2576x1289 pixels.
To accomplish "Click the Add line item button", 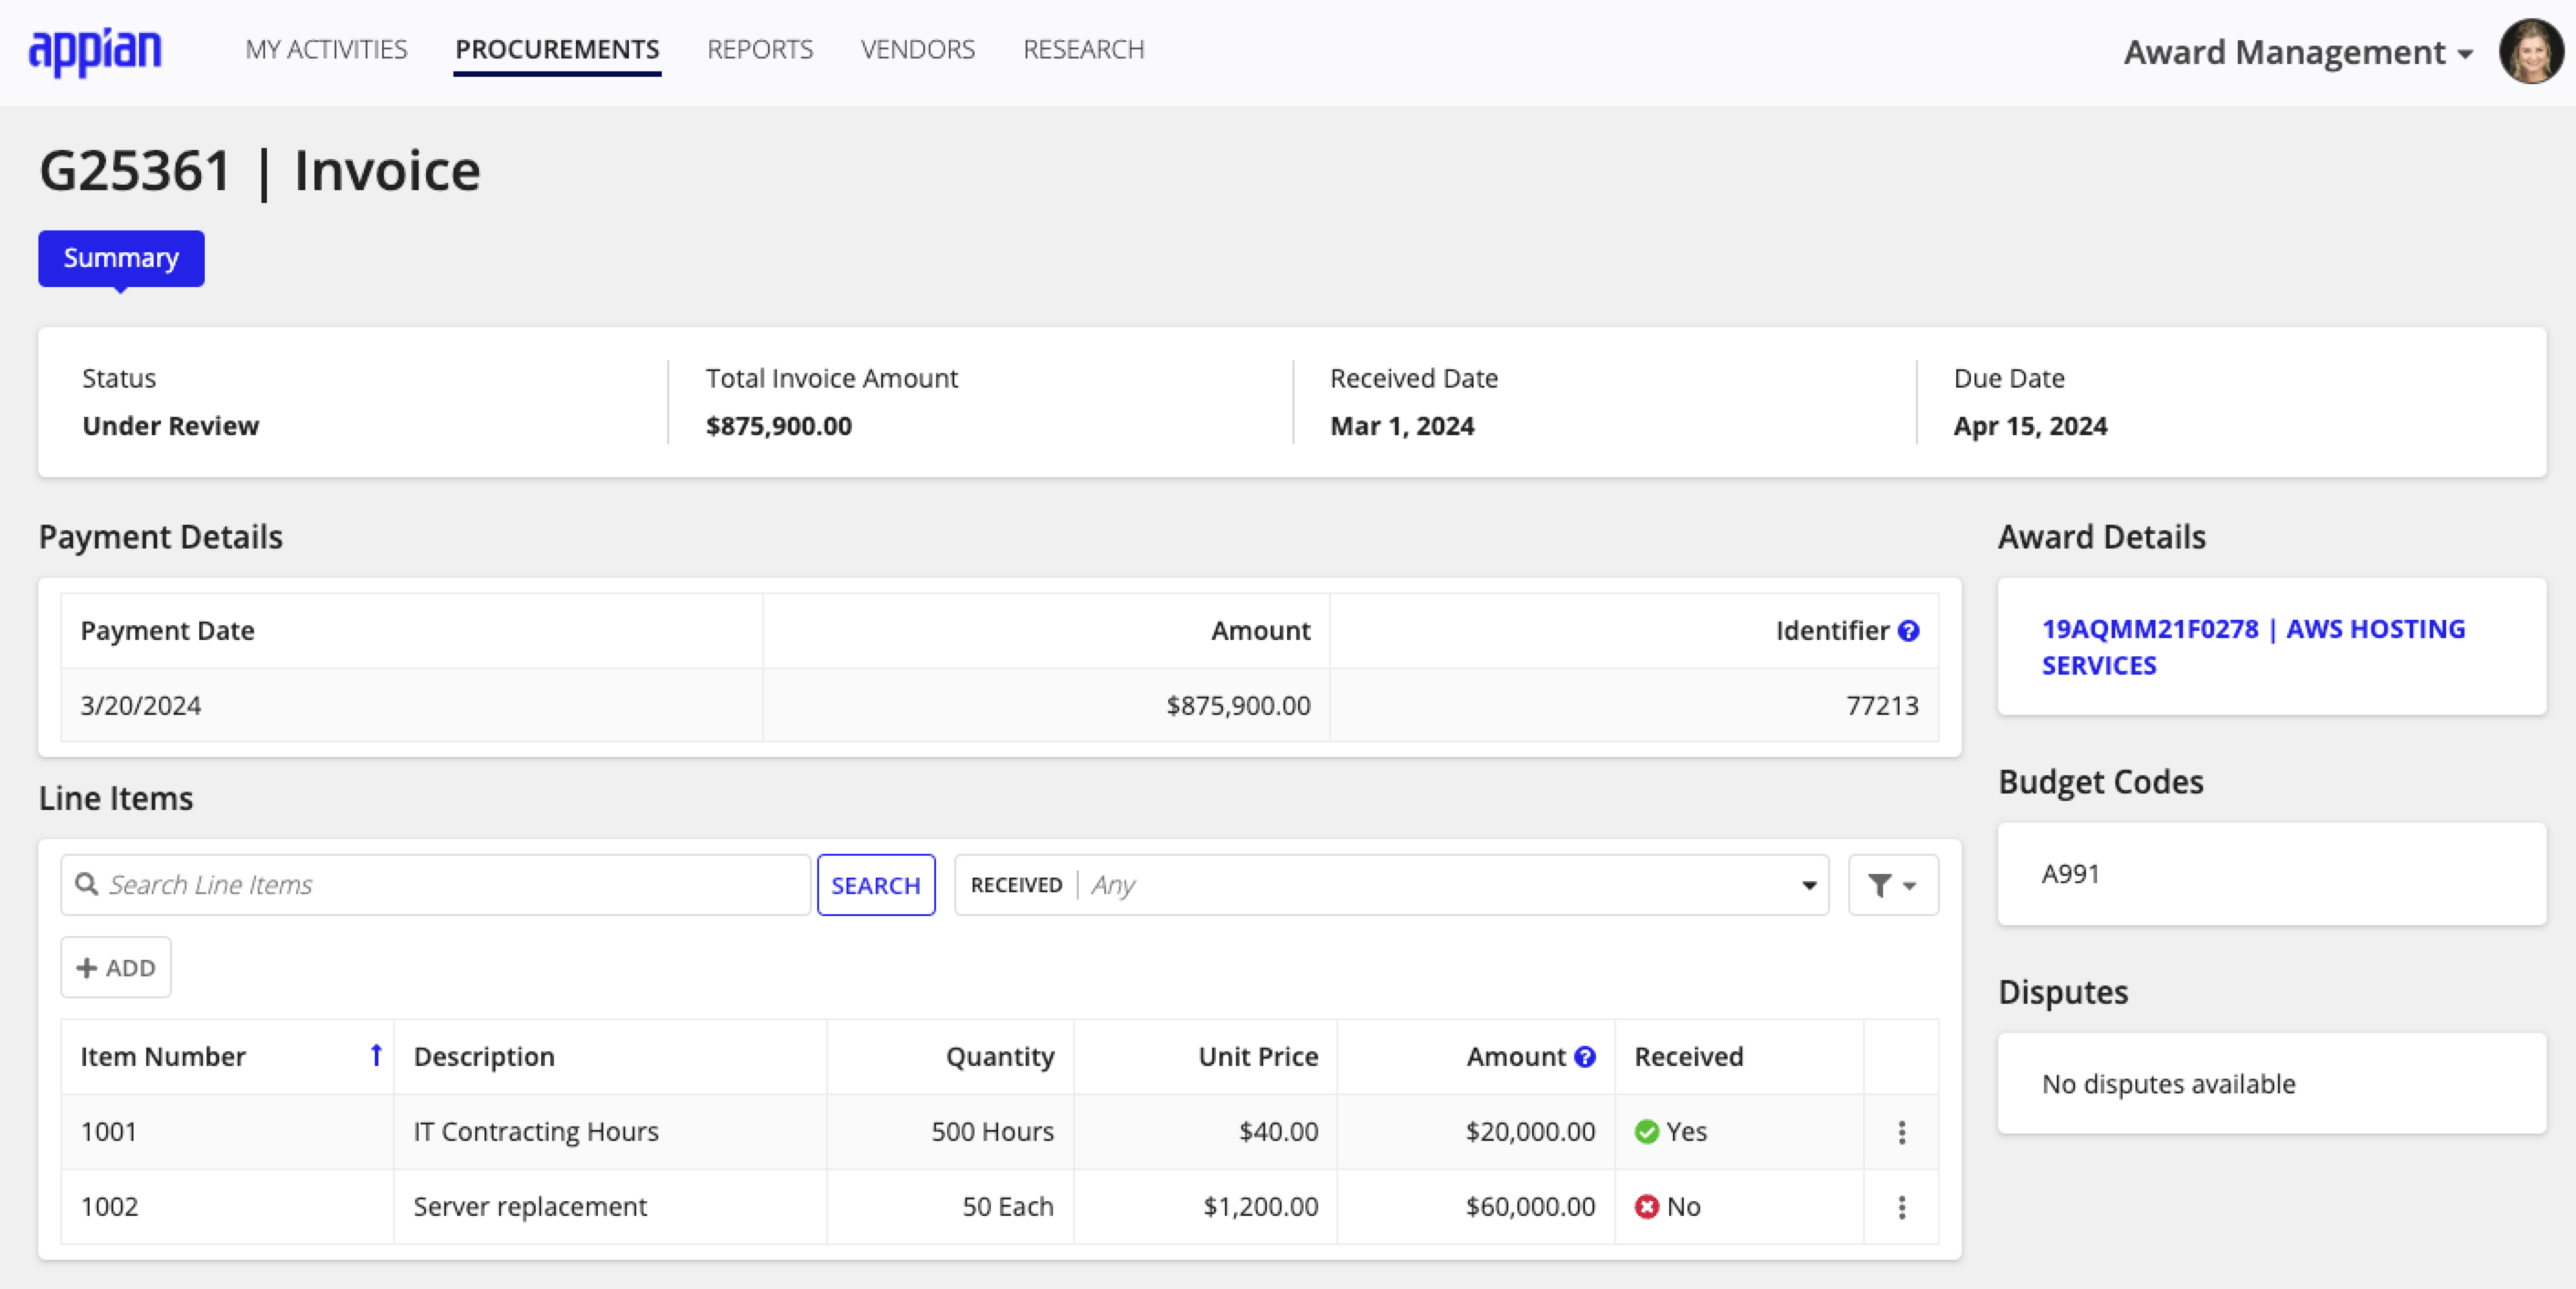I will click(116, 968).
